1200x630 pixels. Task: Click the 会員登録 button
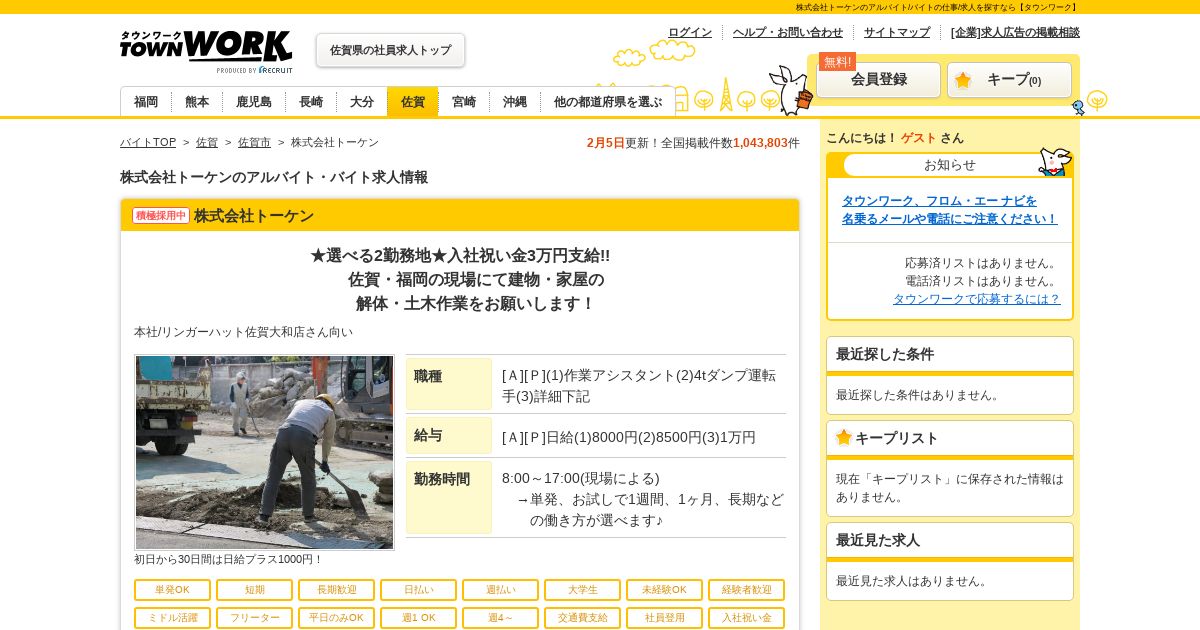tap(879, 80)
